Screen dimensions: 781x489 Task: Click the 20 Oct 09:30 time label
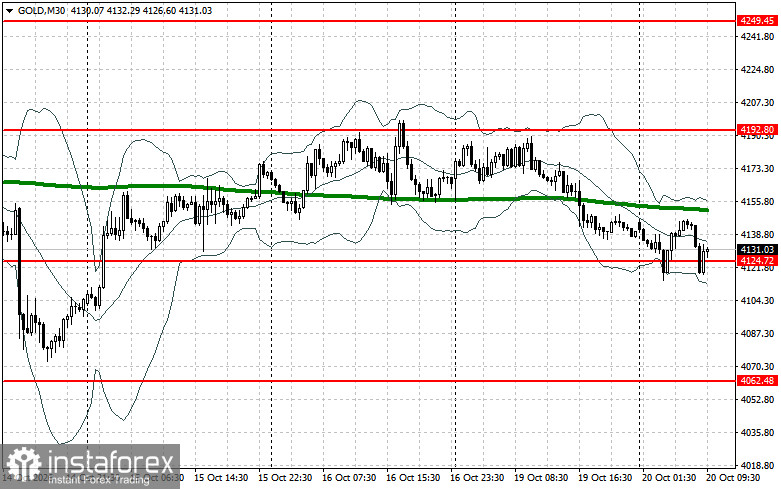733,477
